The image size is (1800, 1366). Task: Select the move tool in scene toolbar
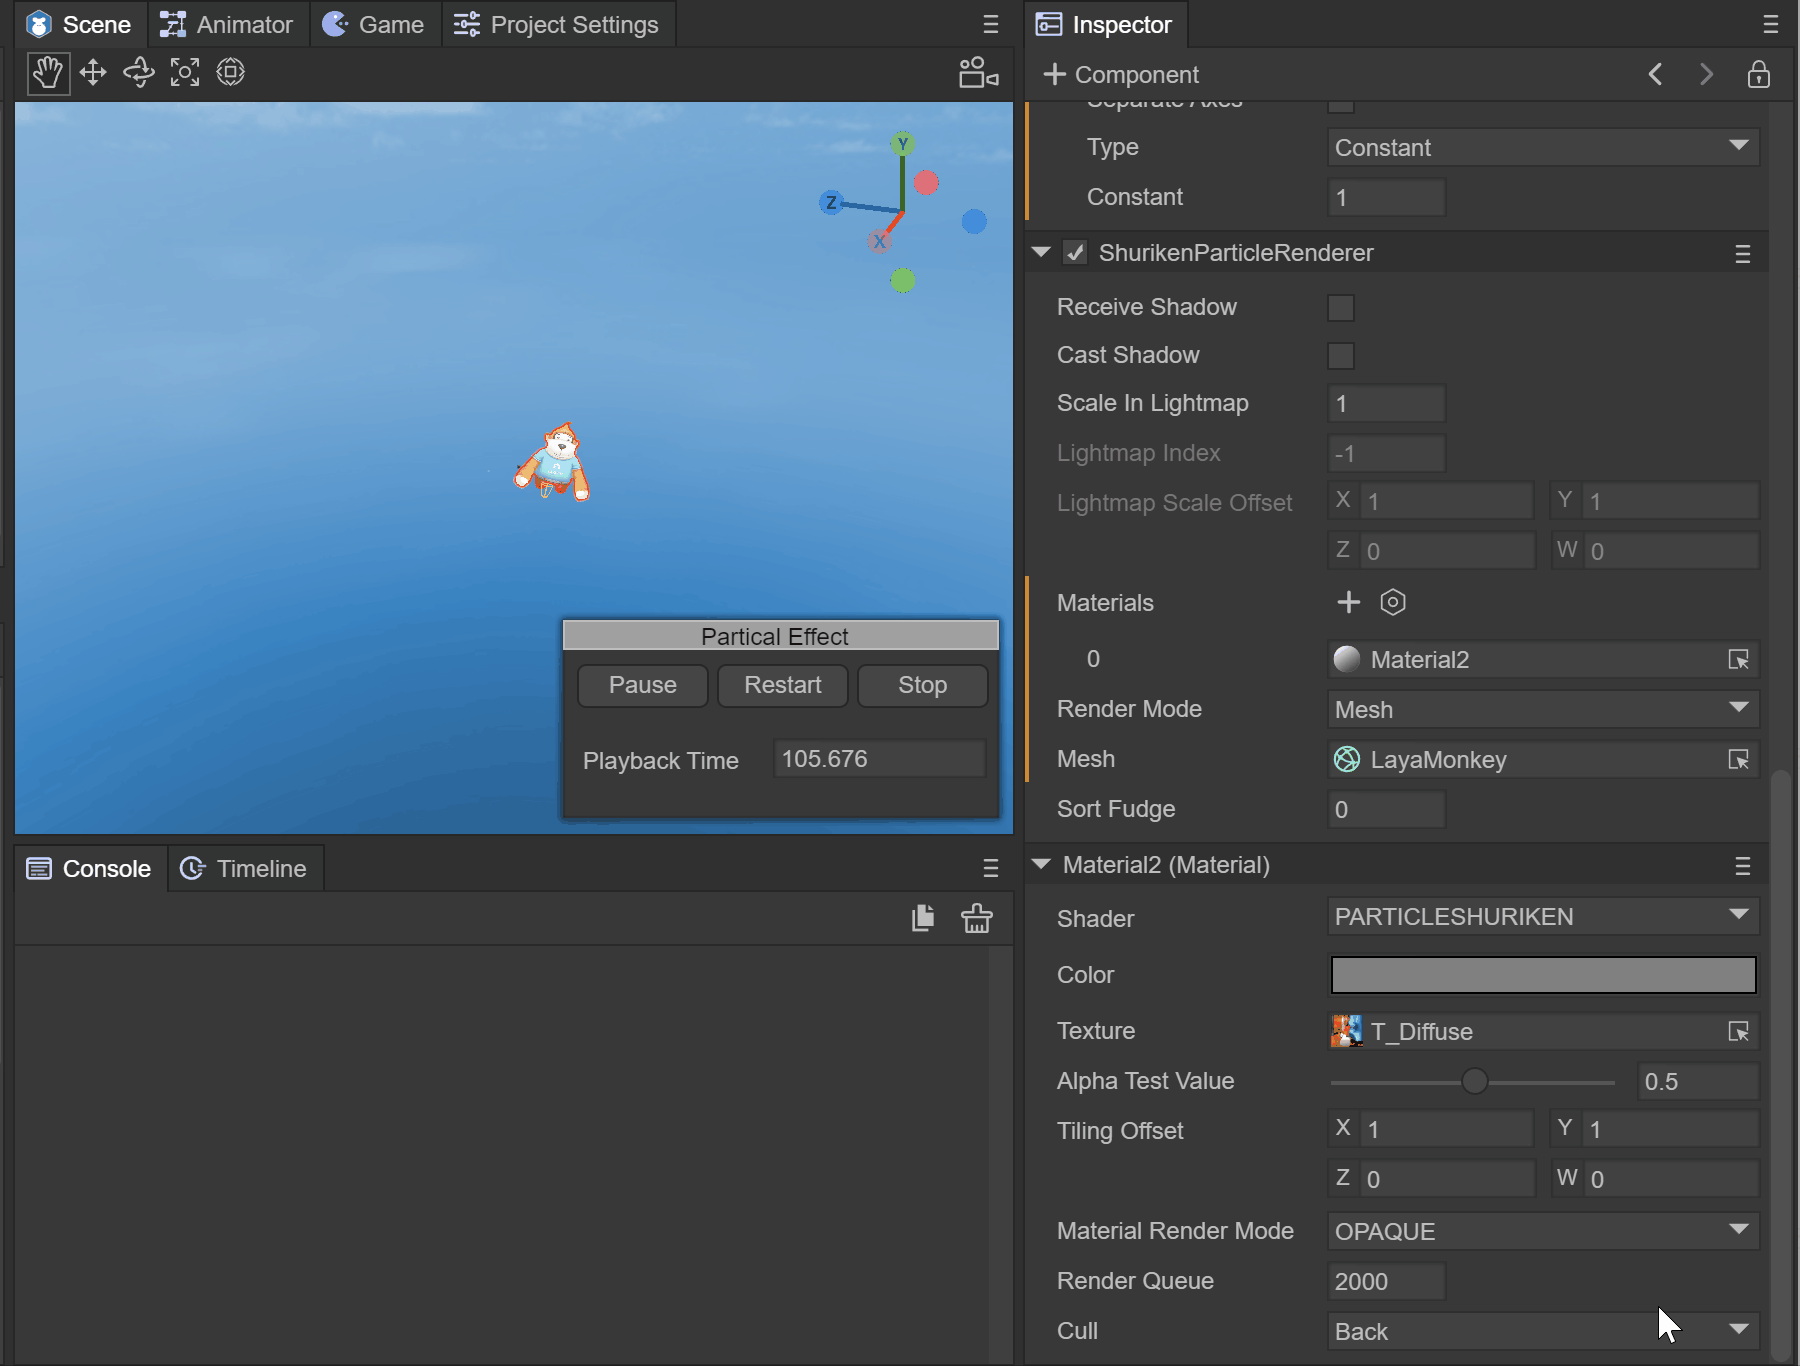click(93, 73)
